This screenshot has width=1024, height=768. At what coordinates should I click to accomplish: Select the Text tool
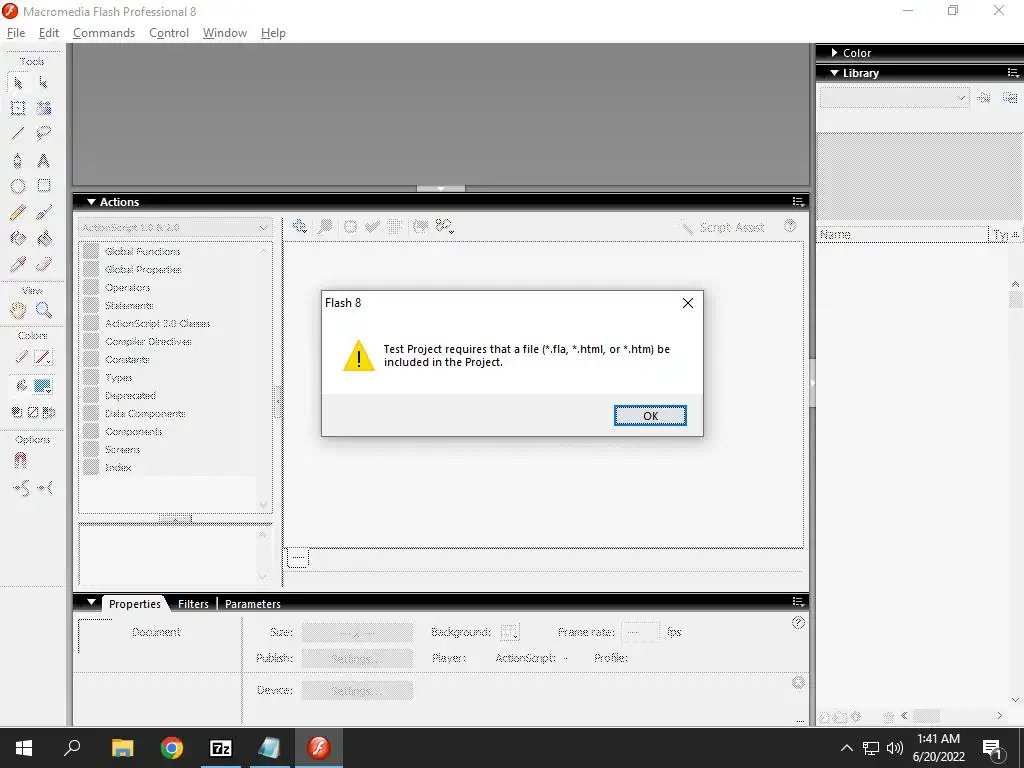[44, 160]
